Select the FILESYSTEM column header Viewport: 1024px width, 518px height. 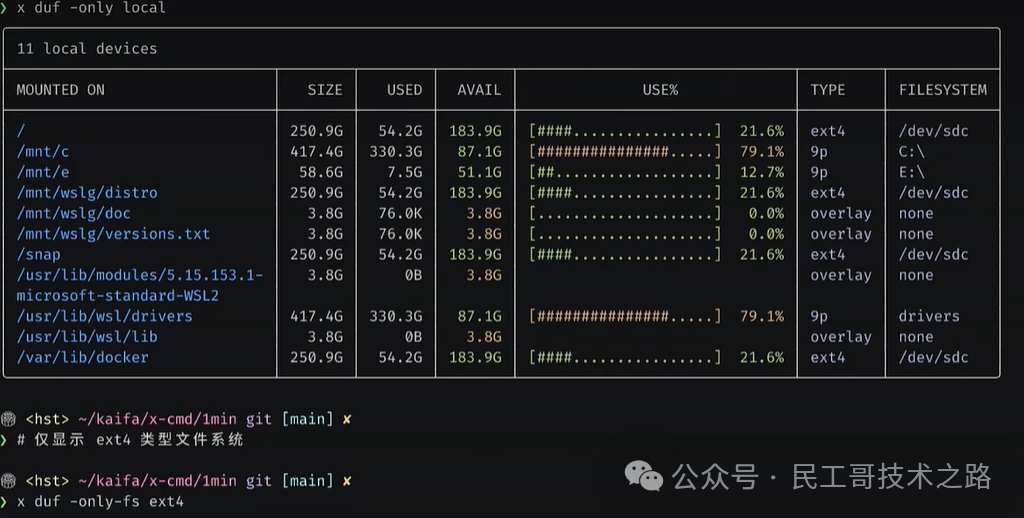tap(942, 90)
